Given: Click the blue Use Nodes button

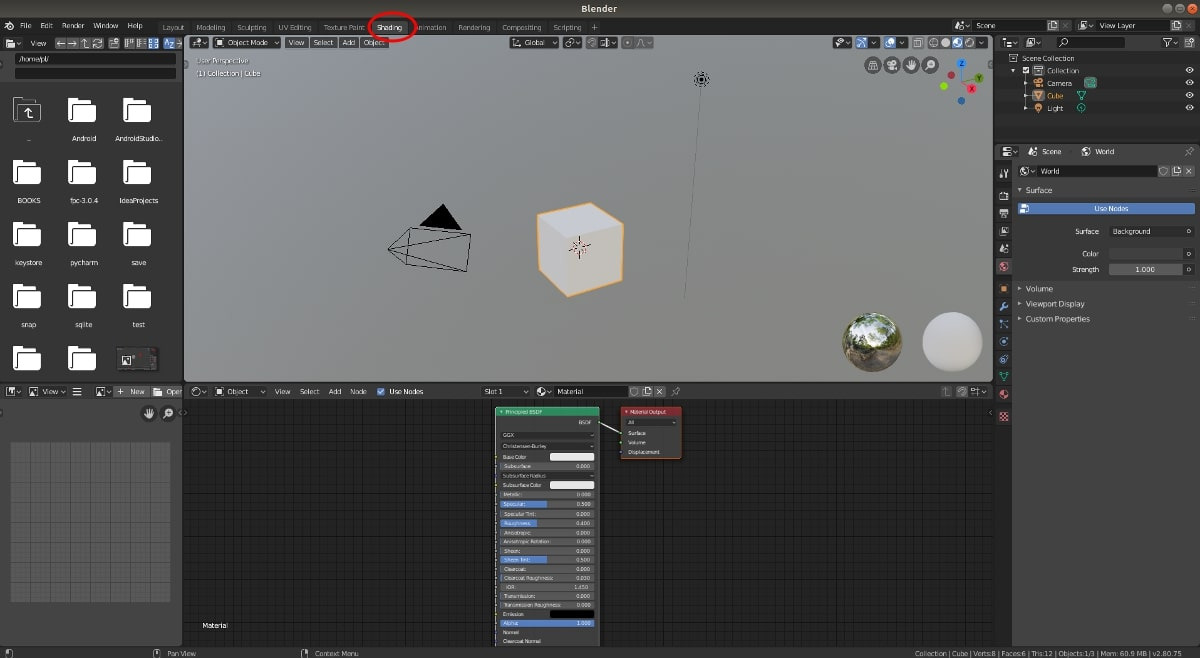Looking at the screenshot, I should coord(1106,209).
